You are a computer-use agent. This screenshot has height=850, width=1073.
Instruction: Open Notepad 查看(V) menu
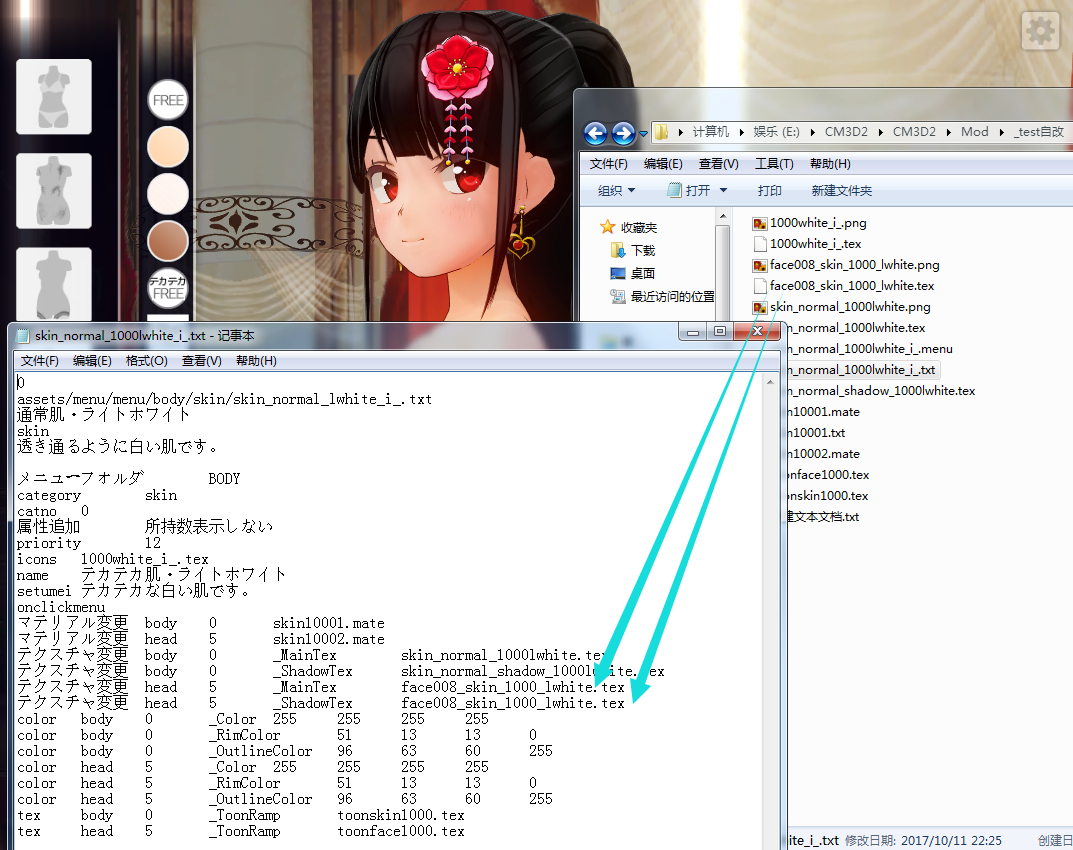[x=202, y=361]
